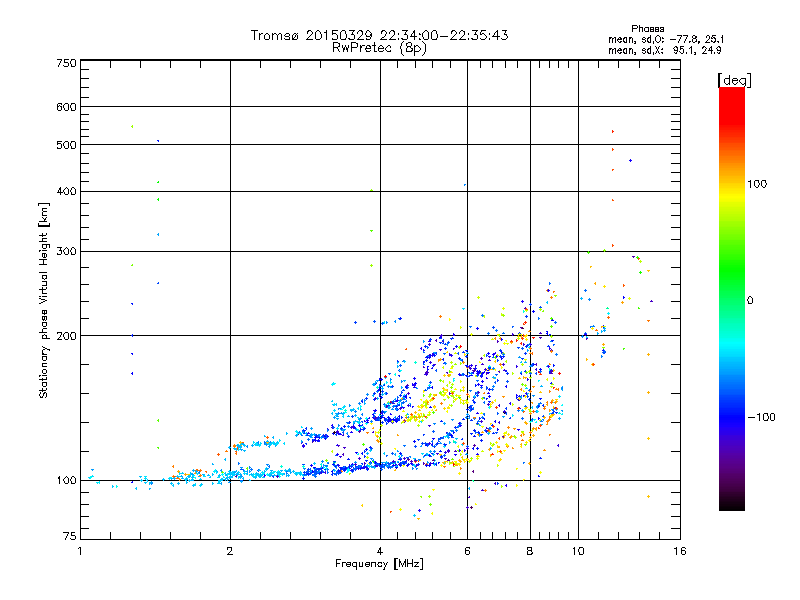Screen dimensions: 800x600
Task: Click the 'Stationary phase Virtual Height [km]' axis title
Action: click(x=44, y=301)
